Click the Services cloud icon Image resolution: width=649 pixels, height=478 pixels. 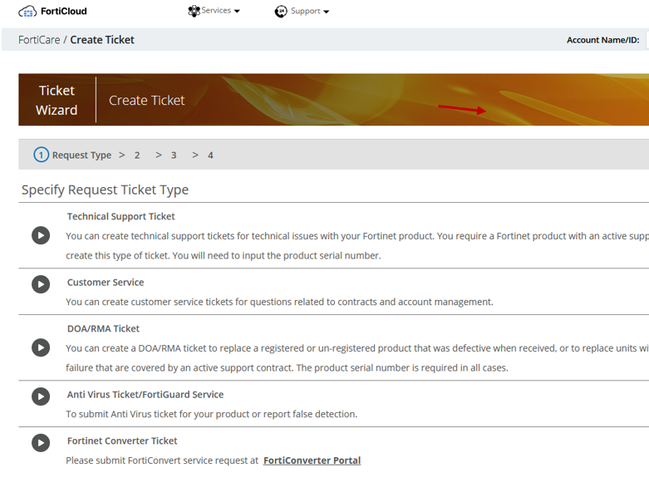pyautogui.click(x=194, y=11)
